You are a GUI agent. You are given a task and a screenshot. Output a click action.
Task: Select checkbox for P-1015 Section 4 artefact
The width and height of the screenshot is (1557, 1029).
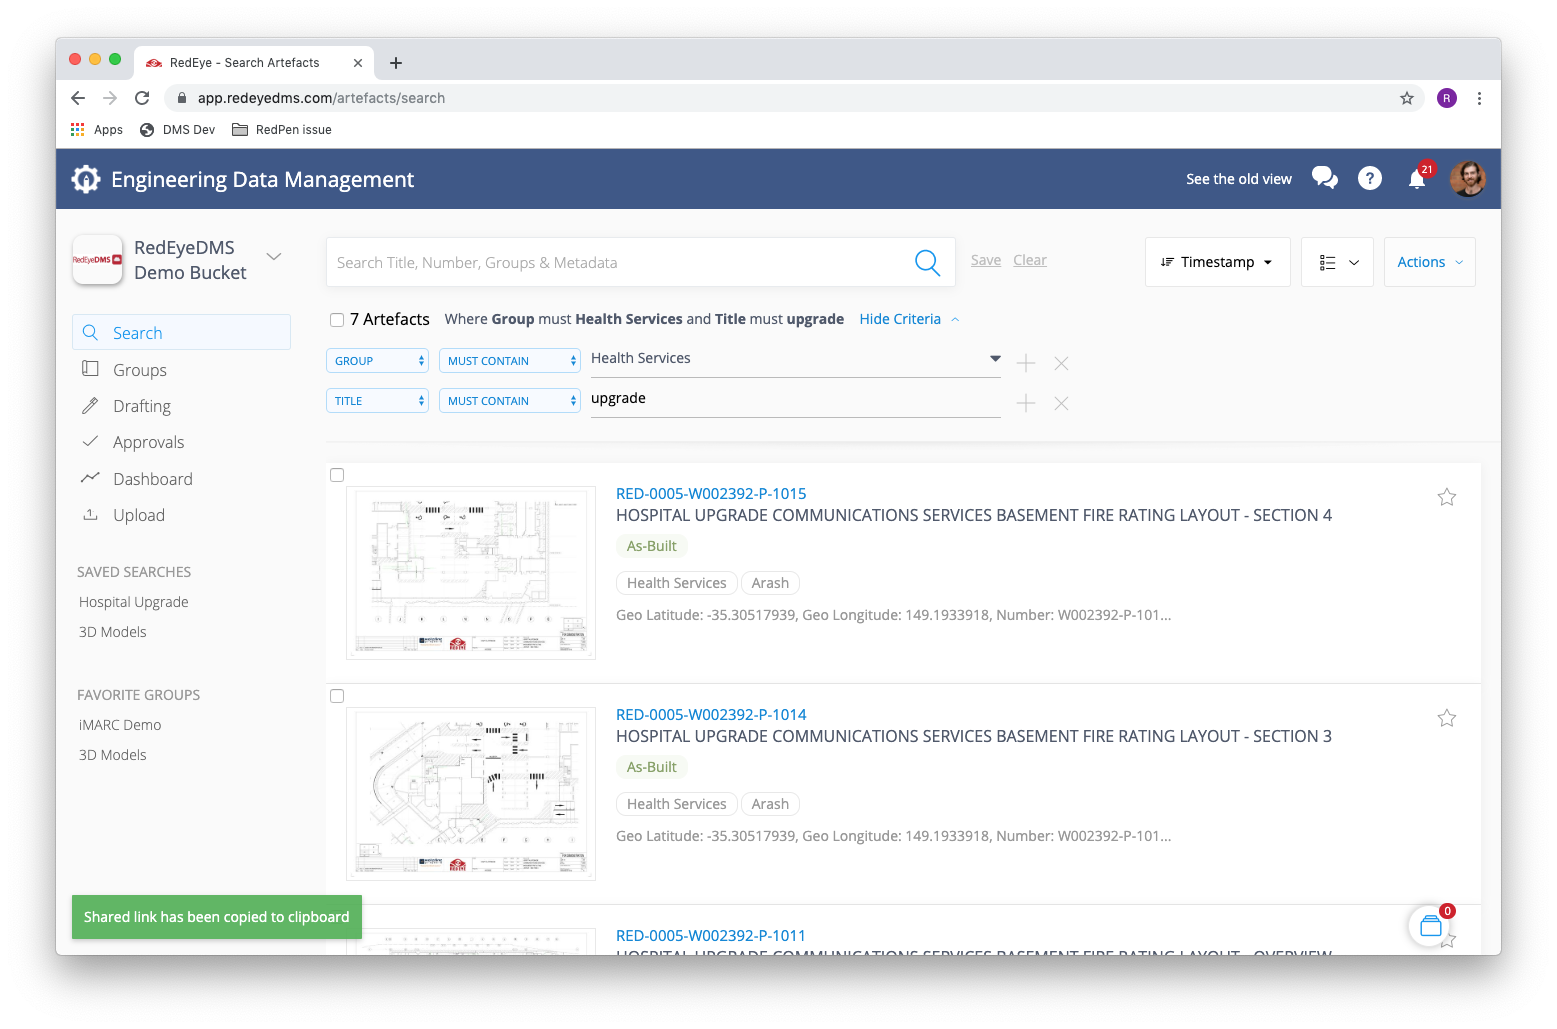pyautogui.click(x=337, y=475)
